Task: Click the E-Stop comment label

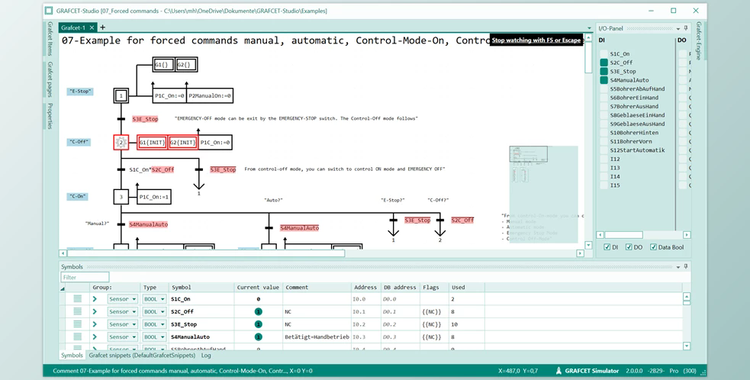Action: (x=80, y=91)
